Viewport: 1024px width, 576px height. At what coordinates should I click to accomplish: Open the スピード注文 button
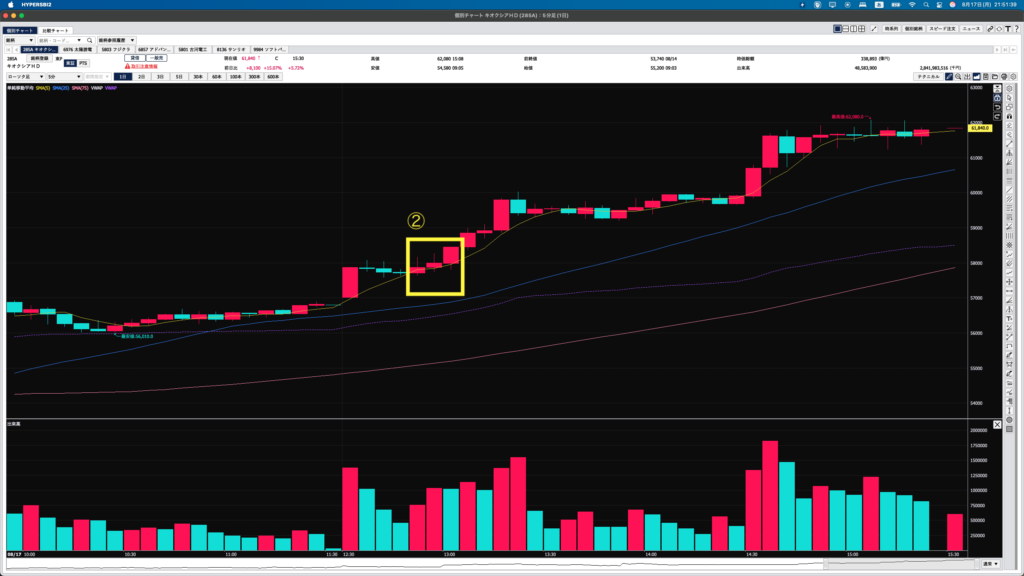coord(942,29)
